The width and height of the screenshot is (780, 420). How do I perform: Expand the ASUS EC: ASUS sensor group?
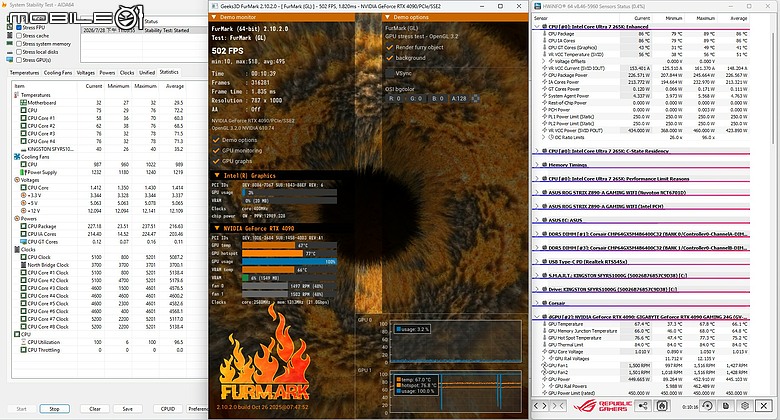tap(537, 220)
